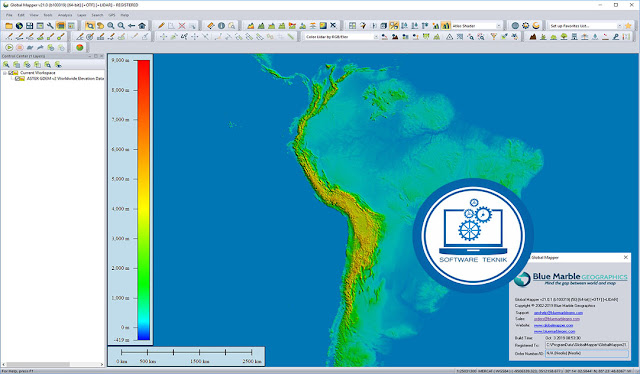Click the crosshair move vertex icon
The height and width of the screenshot is (374, 640).
[x=163, y=37]
